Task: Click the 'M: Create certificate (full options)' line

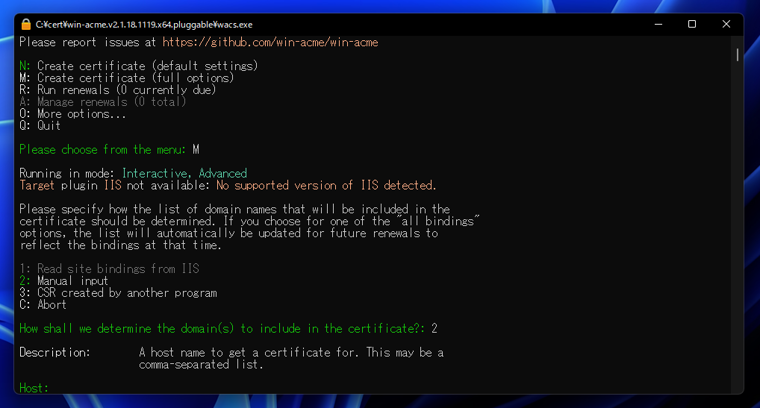Action: [x=126, y=78]
